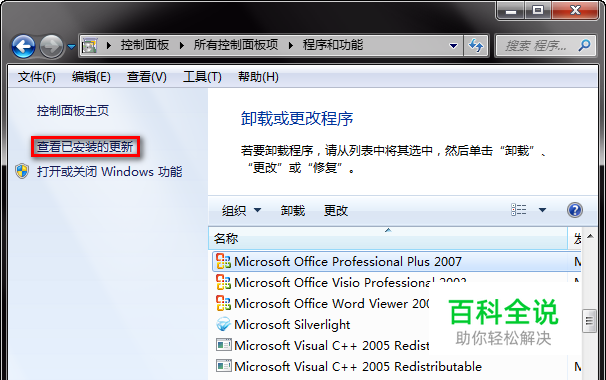Click the Office Visio Professional icon
Screen dimensions: 606x380
223,282
